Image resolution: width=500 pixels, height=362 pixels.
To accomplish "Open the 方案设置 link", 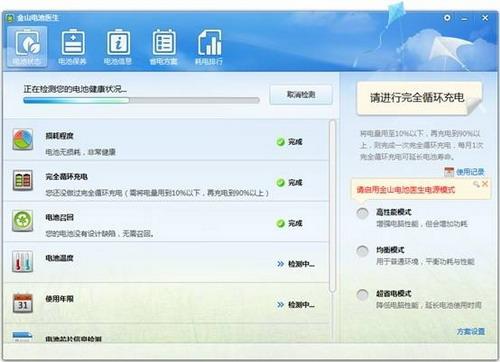I will click(x=470, y=331).
